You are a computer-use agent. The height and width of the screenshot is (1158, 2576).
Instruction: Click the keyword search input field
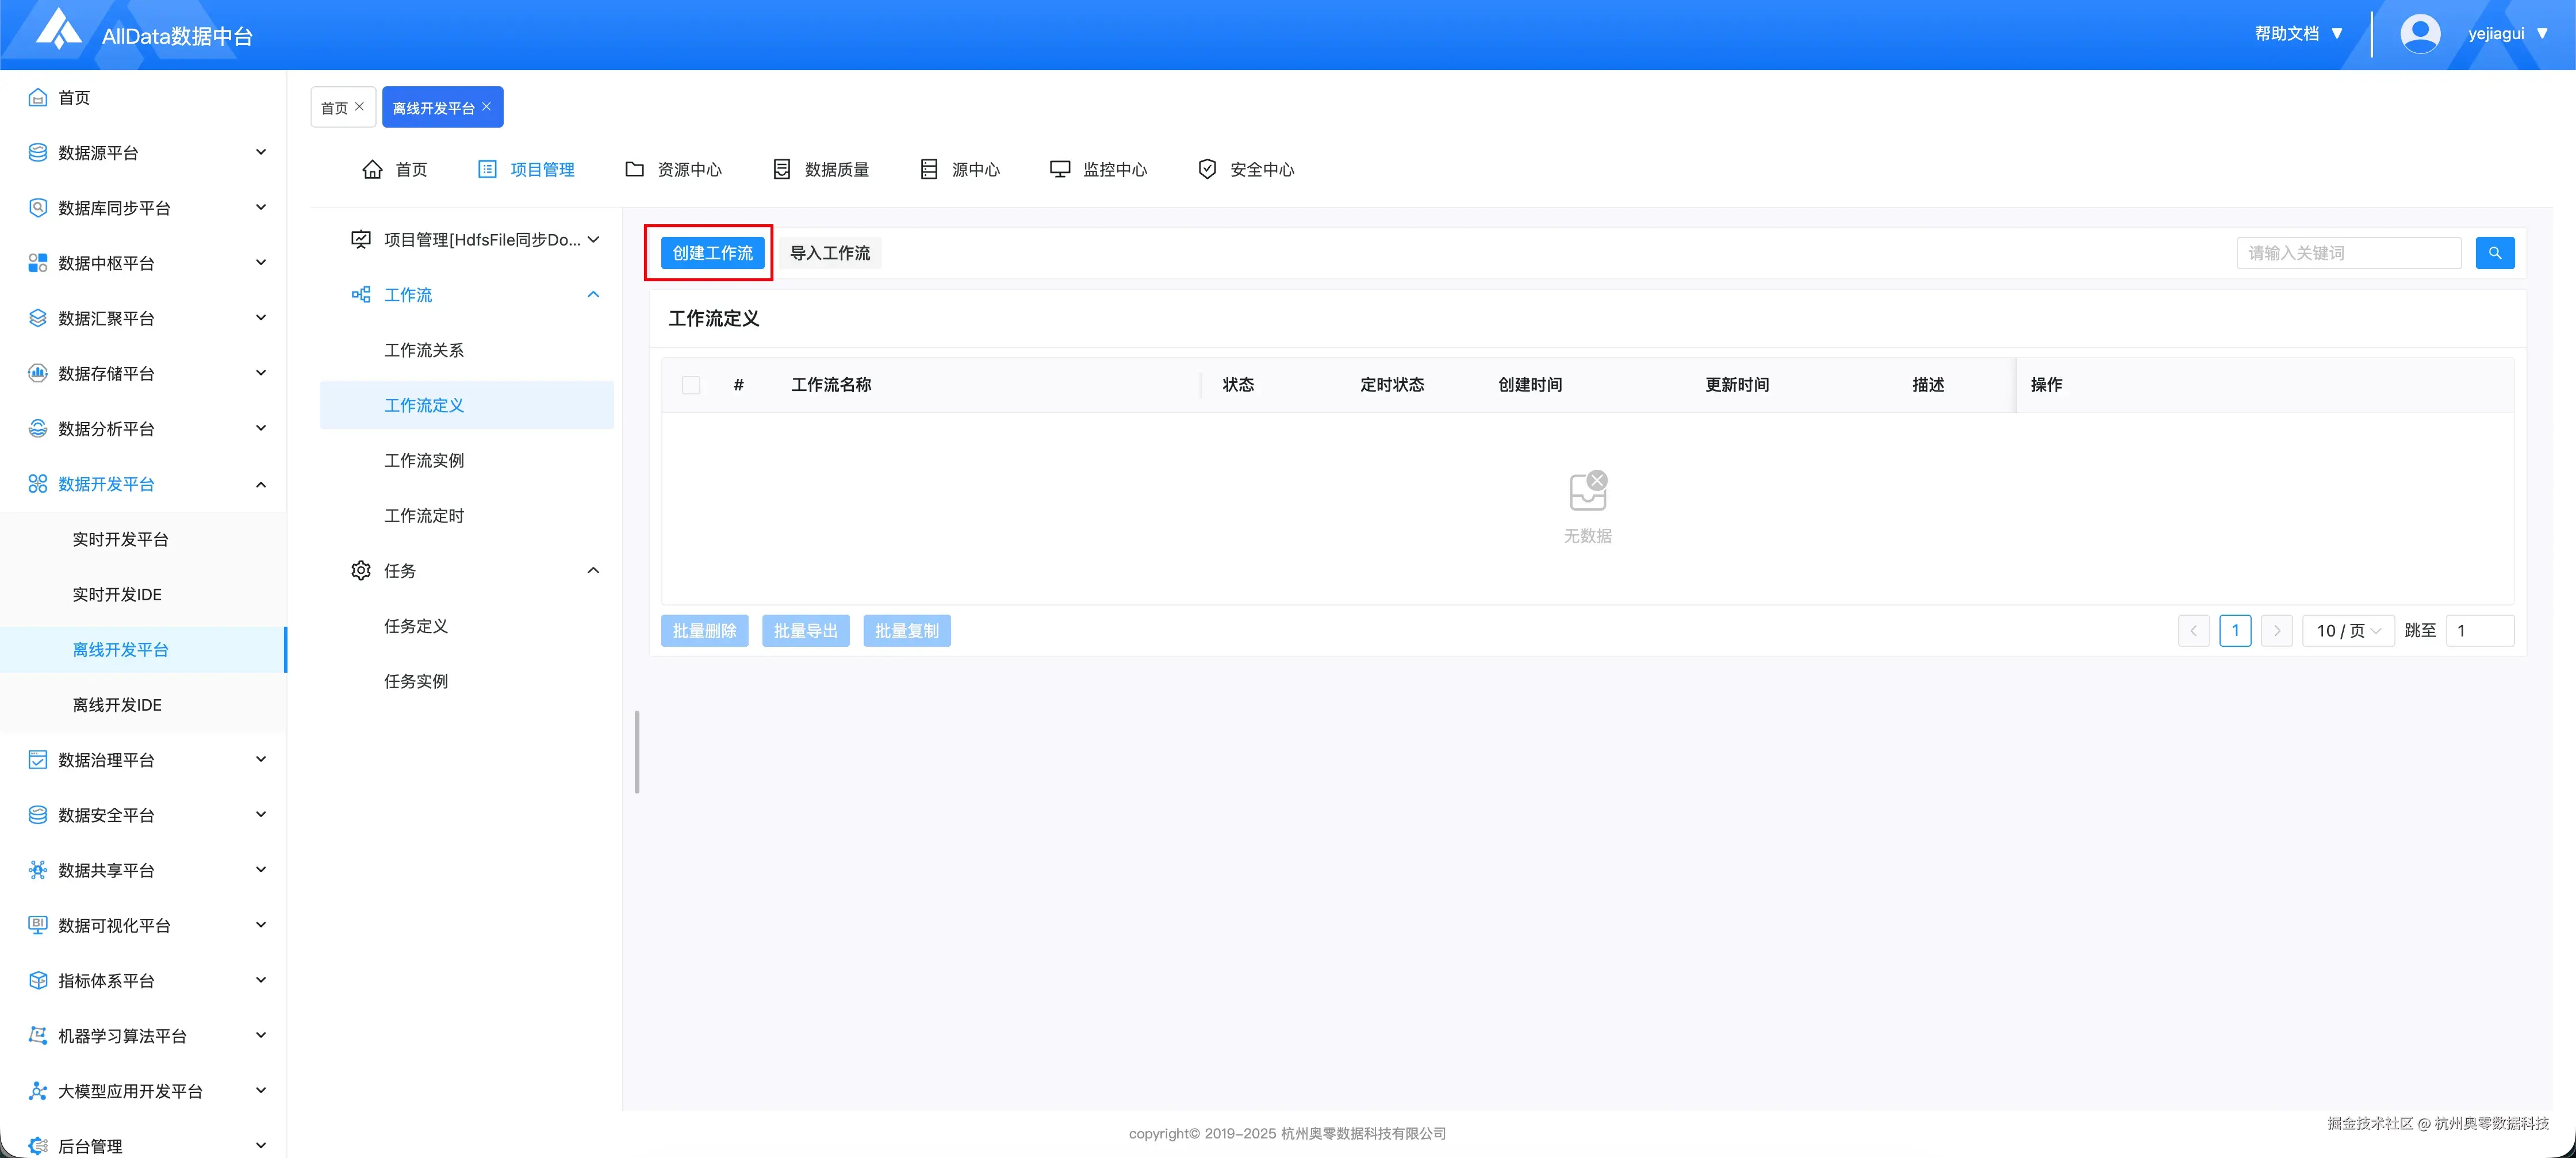pyautogui.click(x=2348, y=253)
